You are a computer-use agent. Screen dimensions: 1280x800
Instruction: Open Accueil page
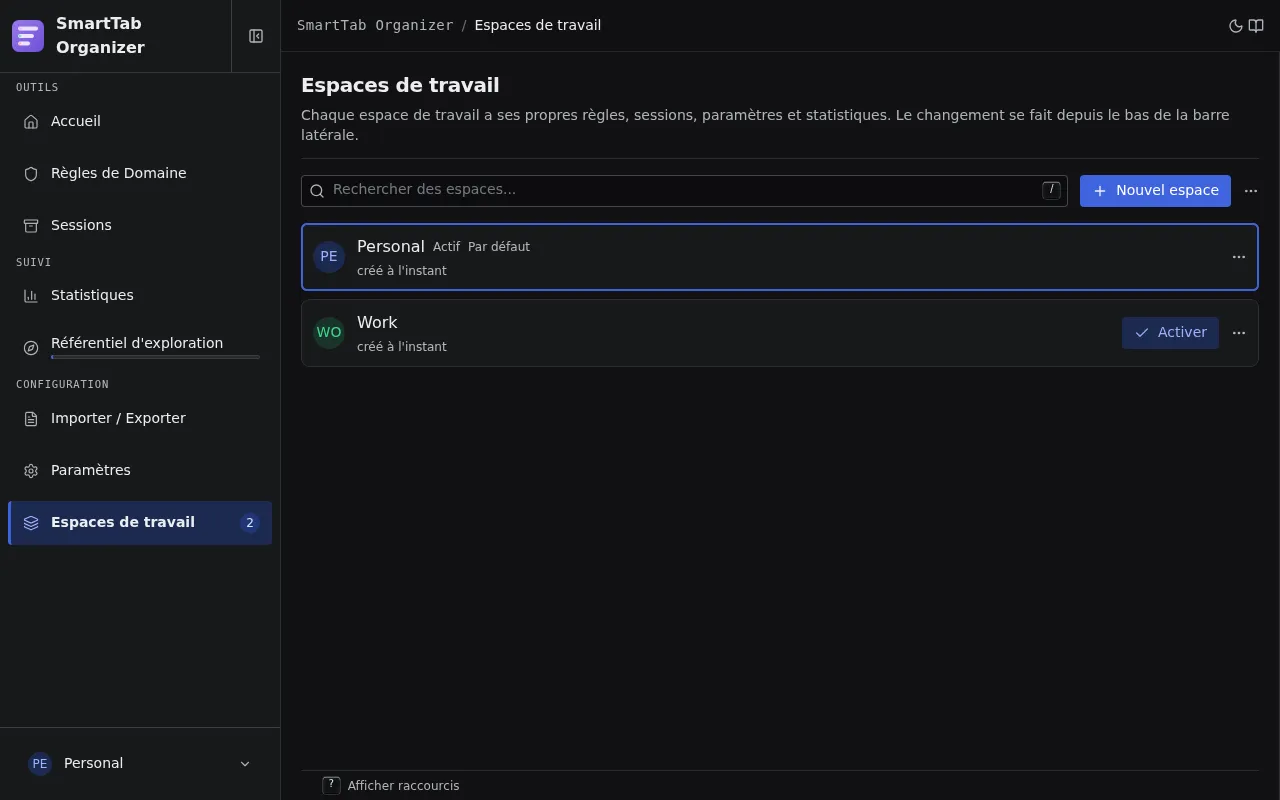[x=140, y=121]
